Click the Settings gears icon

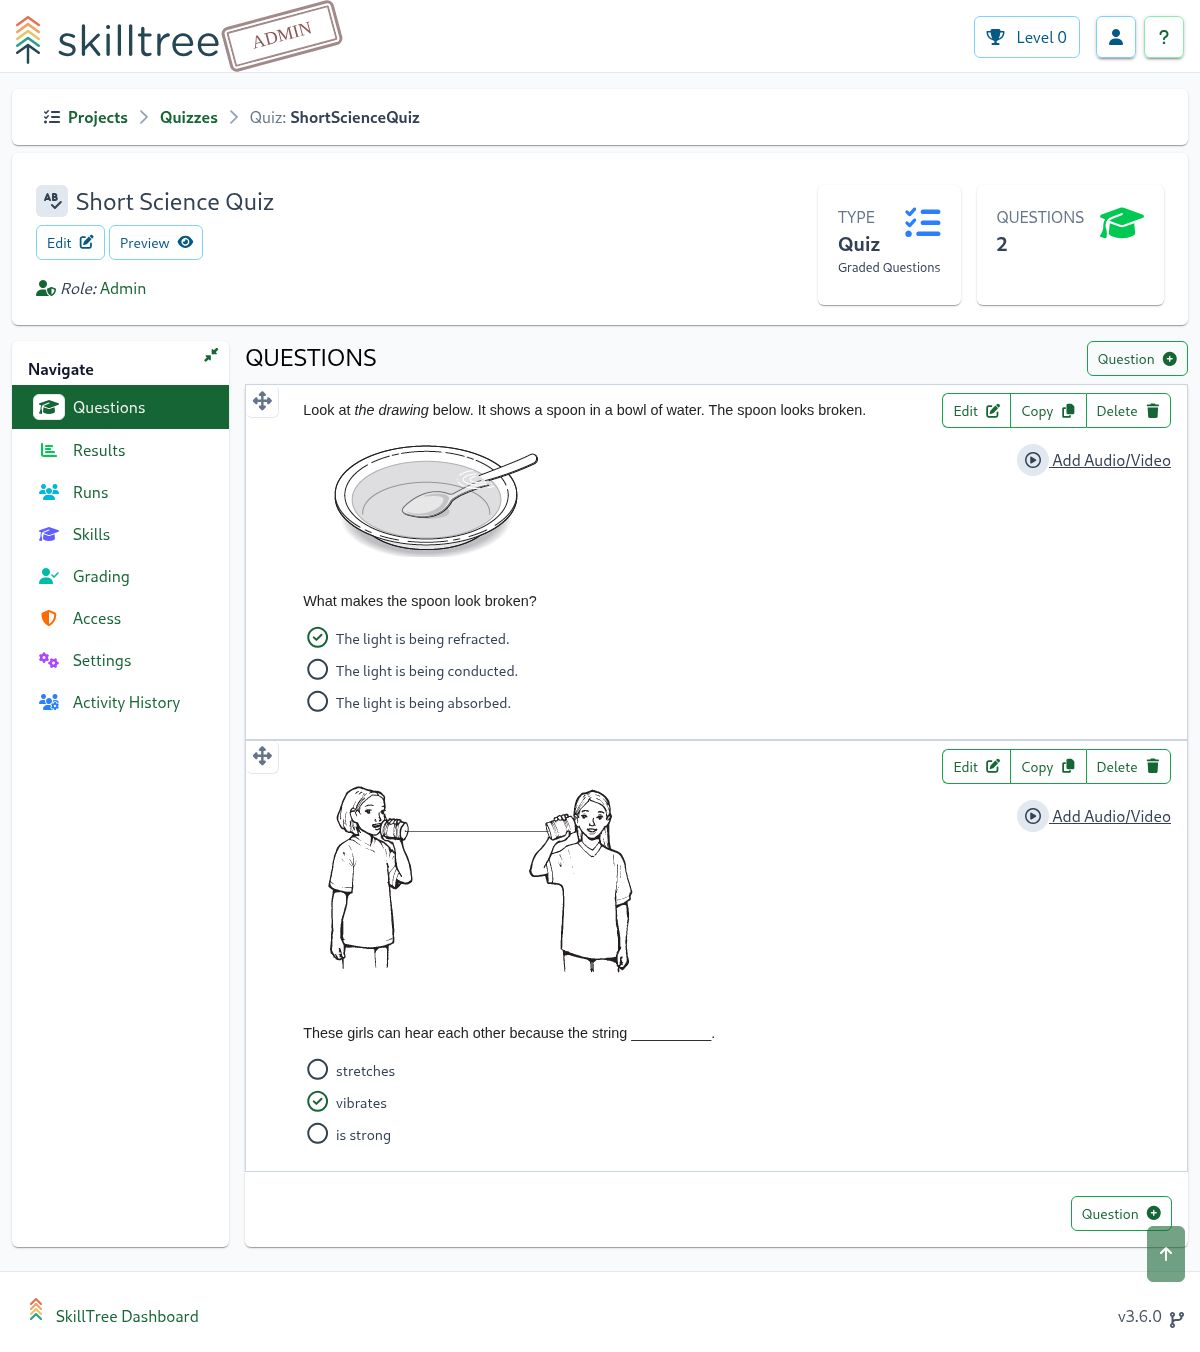48,660
